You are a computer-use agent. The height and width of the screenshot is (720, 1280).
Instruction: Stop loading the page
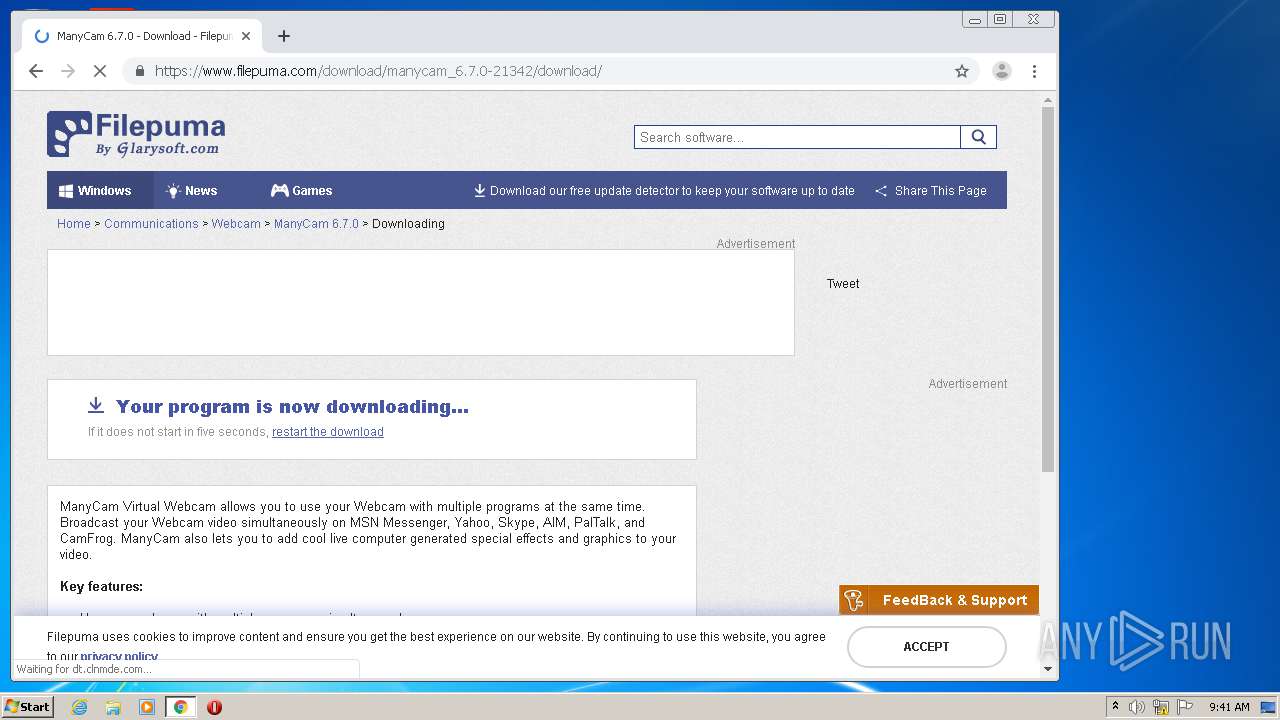(x=100, y=71)
